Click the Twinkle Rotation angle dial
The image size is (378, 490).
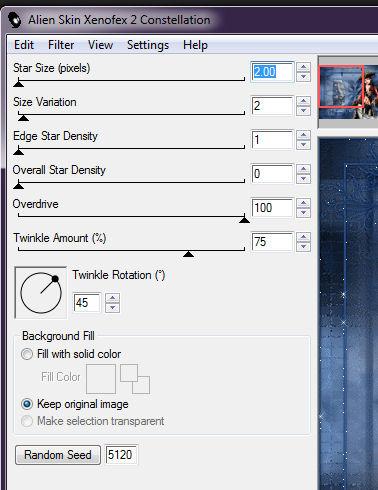click(41, 293)
